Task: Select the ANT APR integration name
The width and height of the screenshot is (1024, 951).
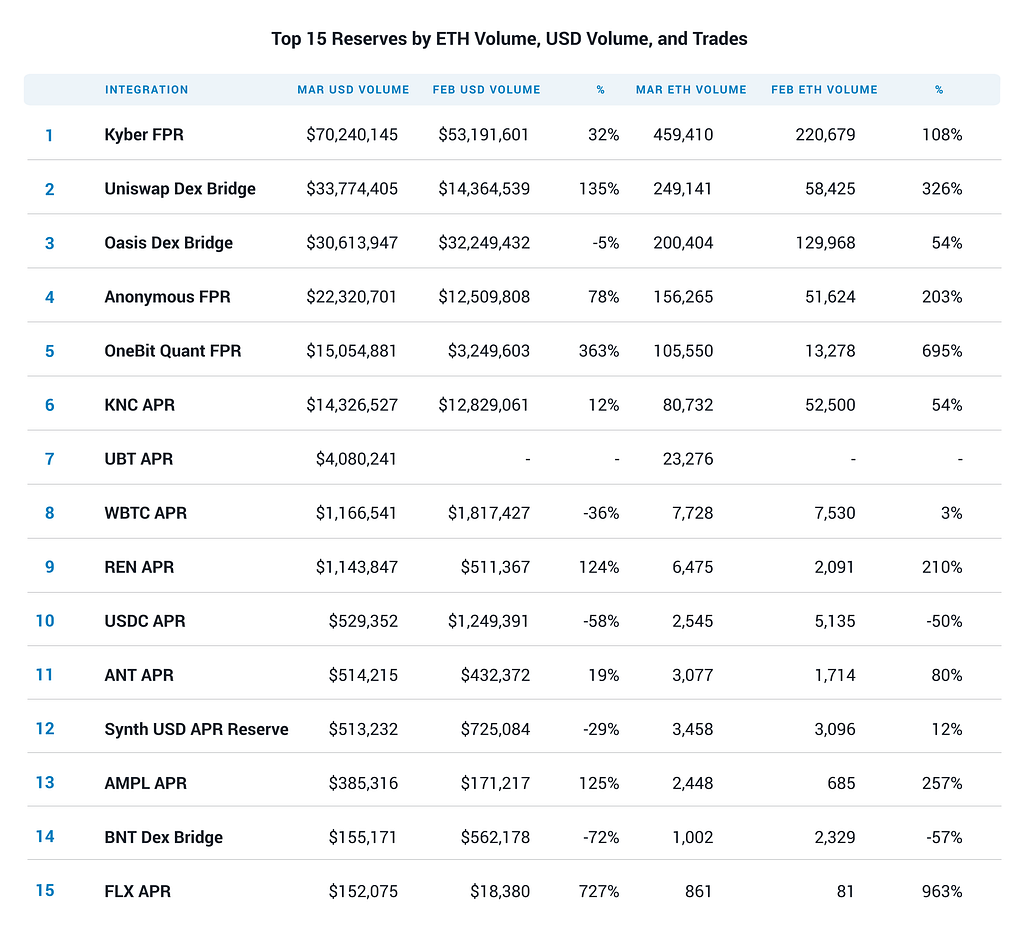Action: (139, 675)
